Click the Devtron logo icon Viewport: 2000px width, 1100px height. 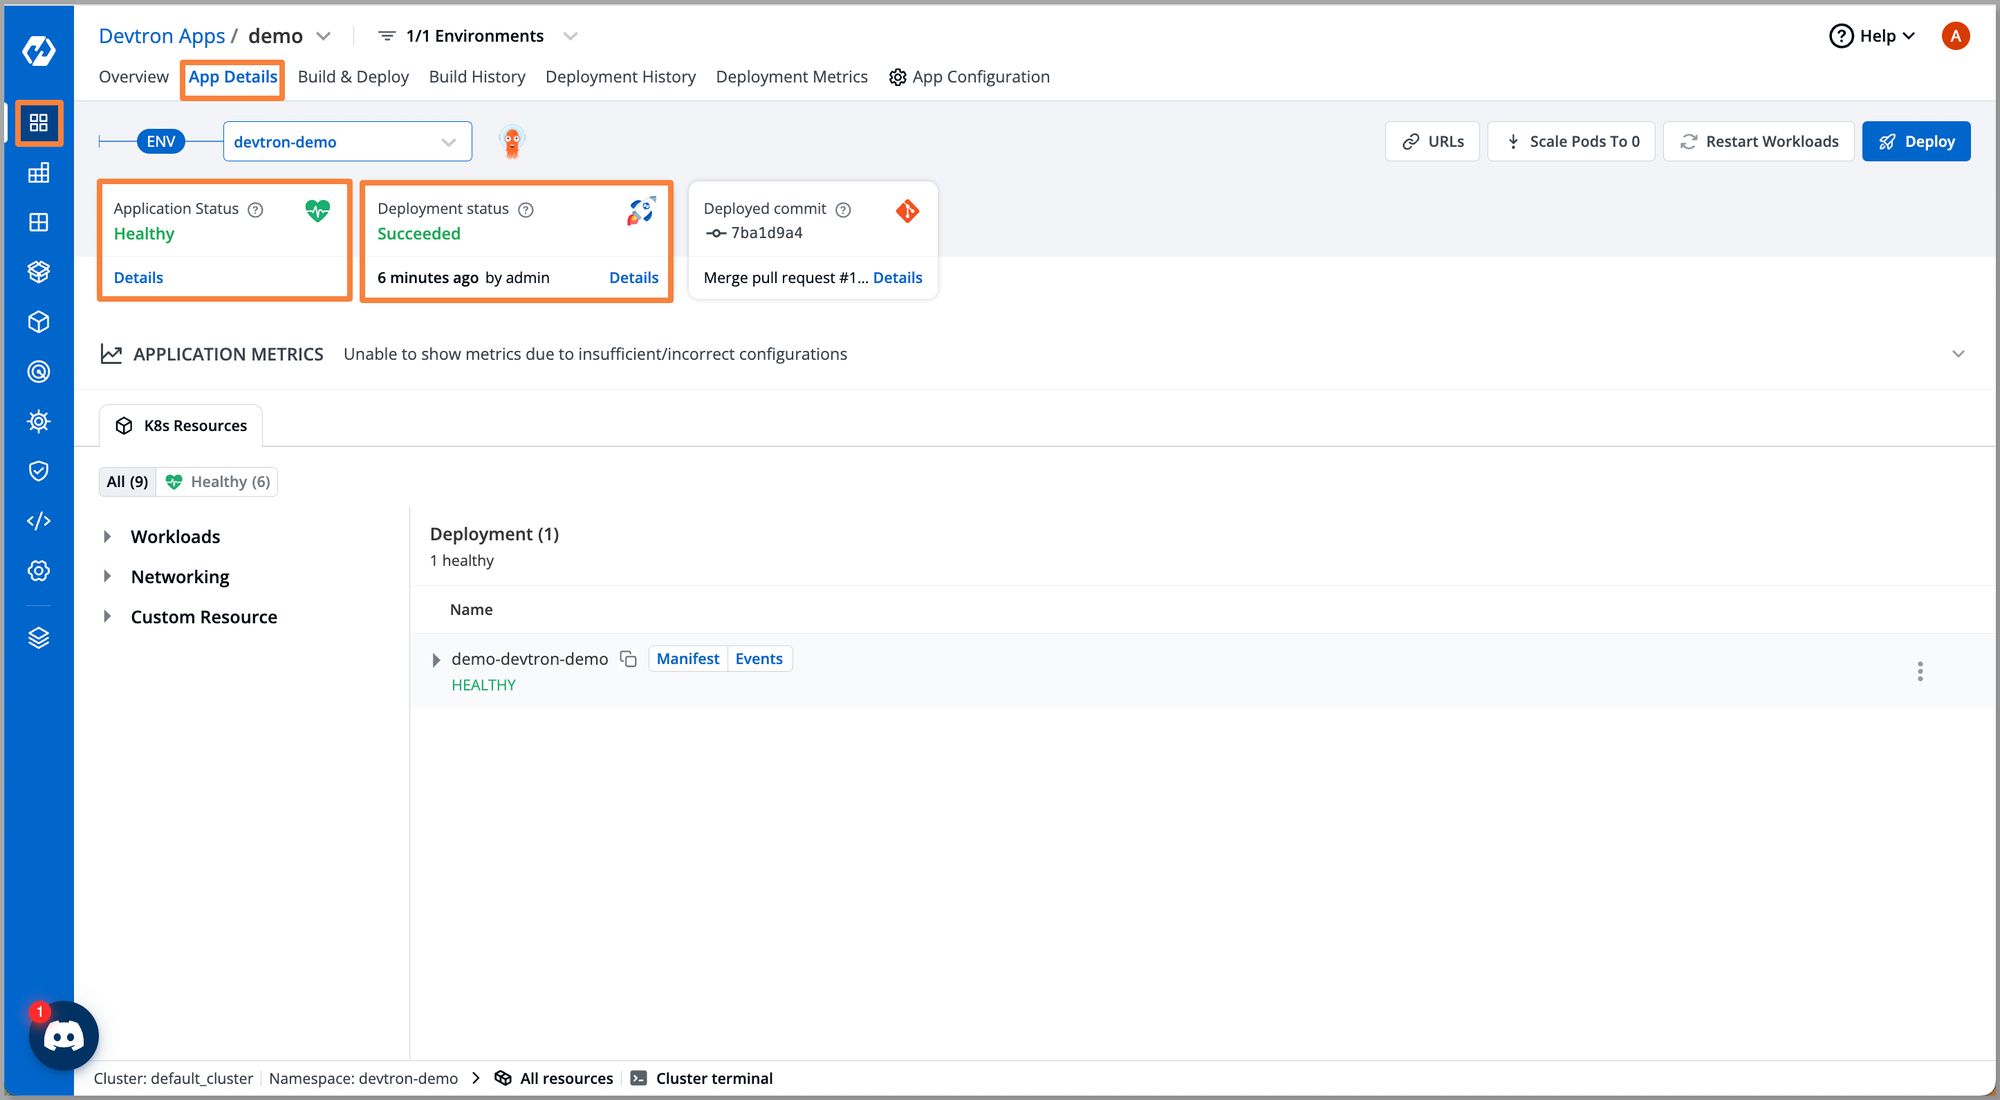(39, 50)
